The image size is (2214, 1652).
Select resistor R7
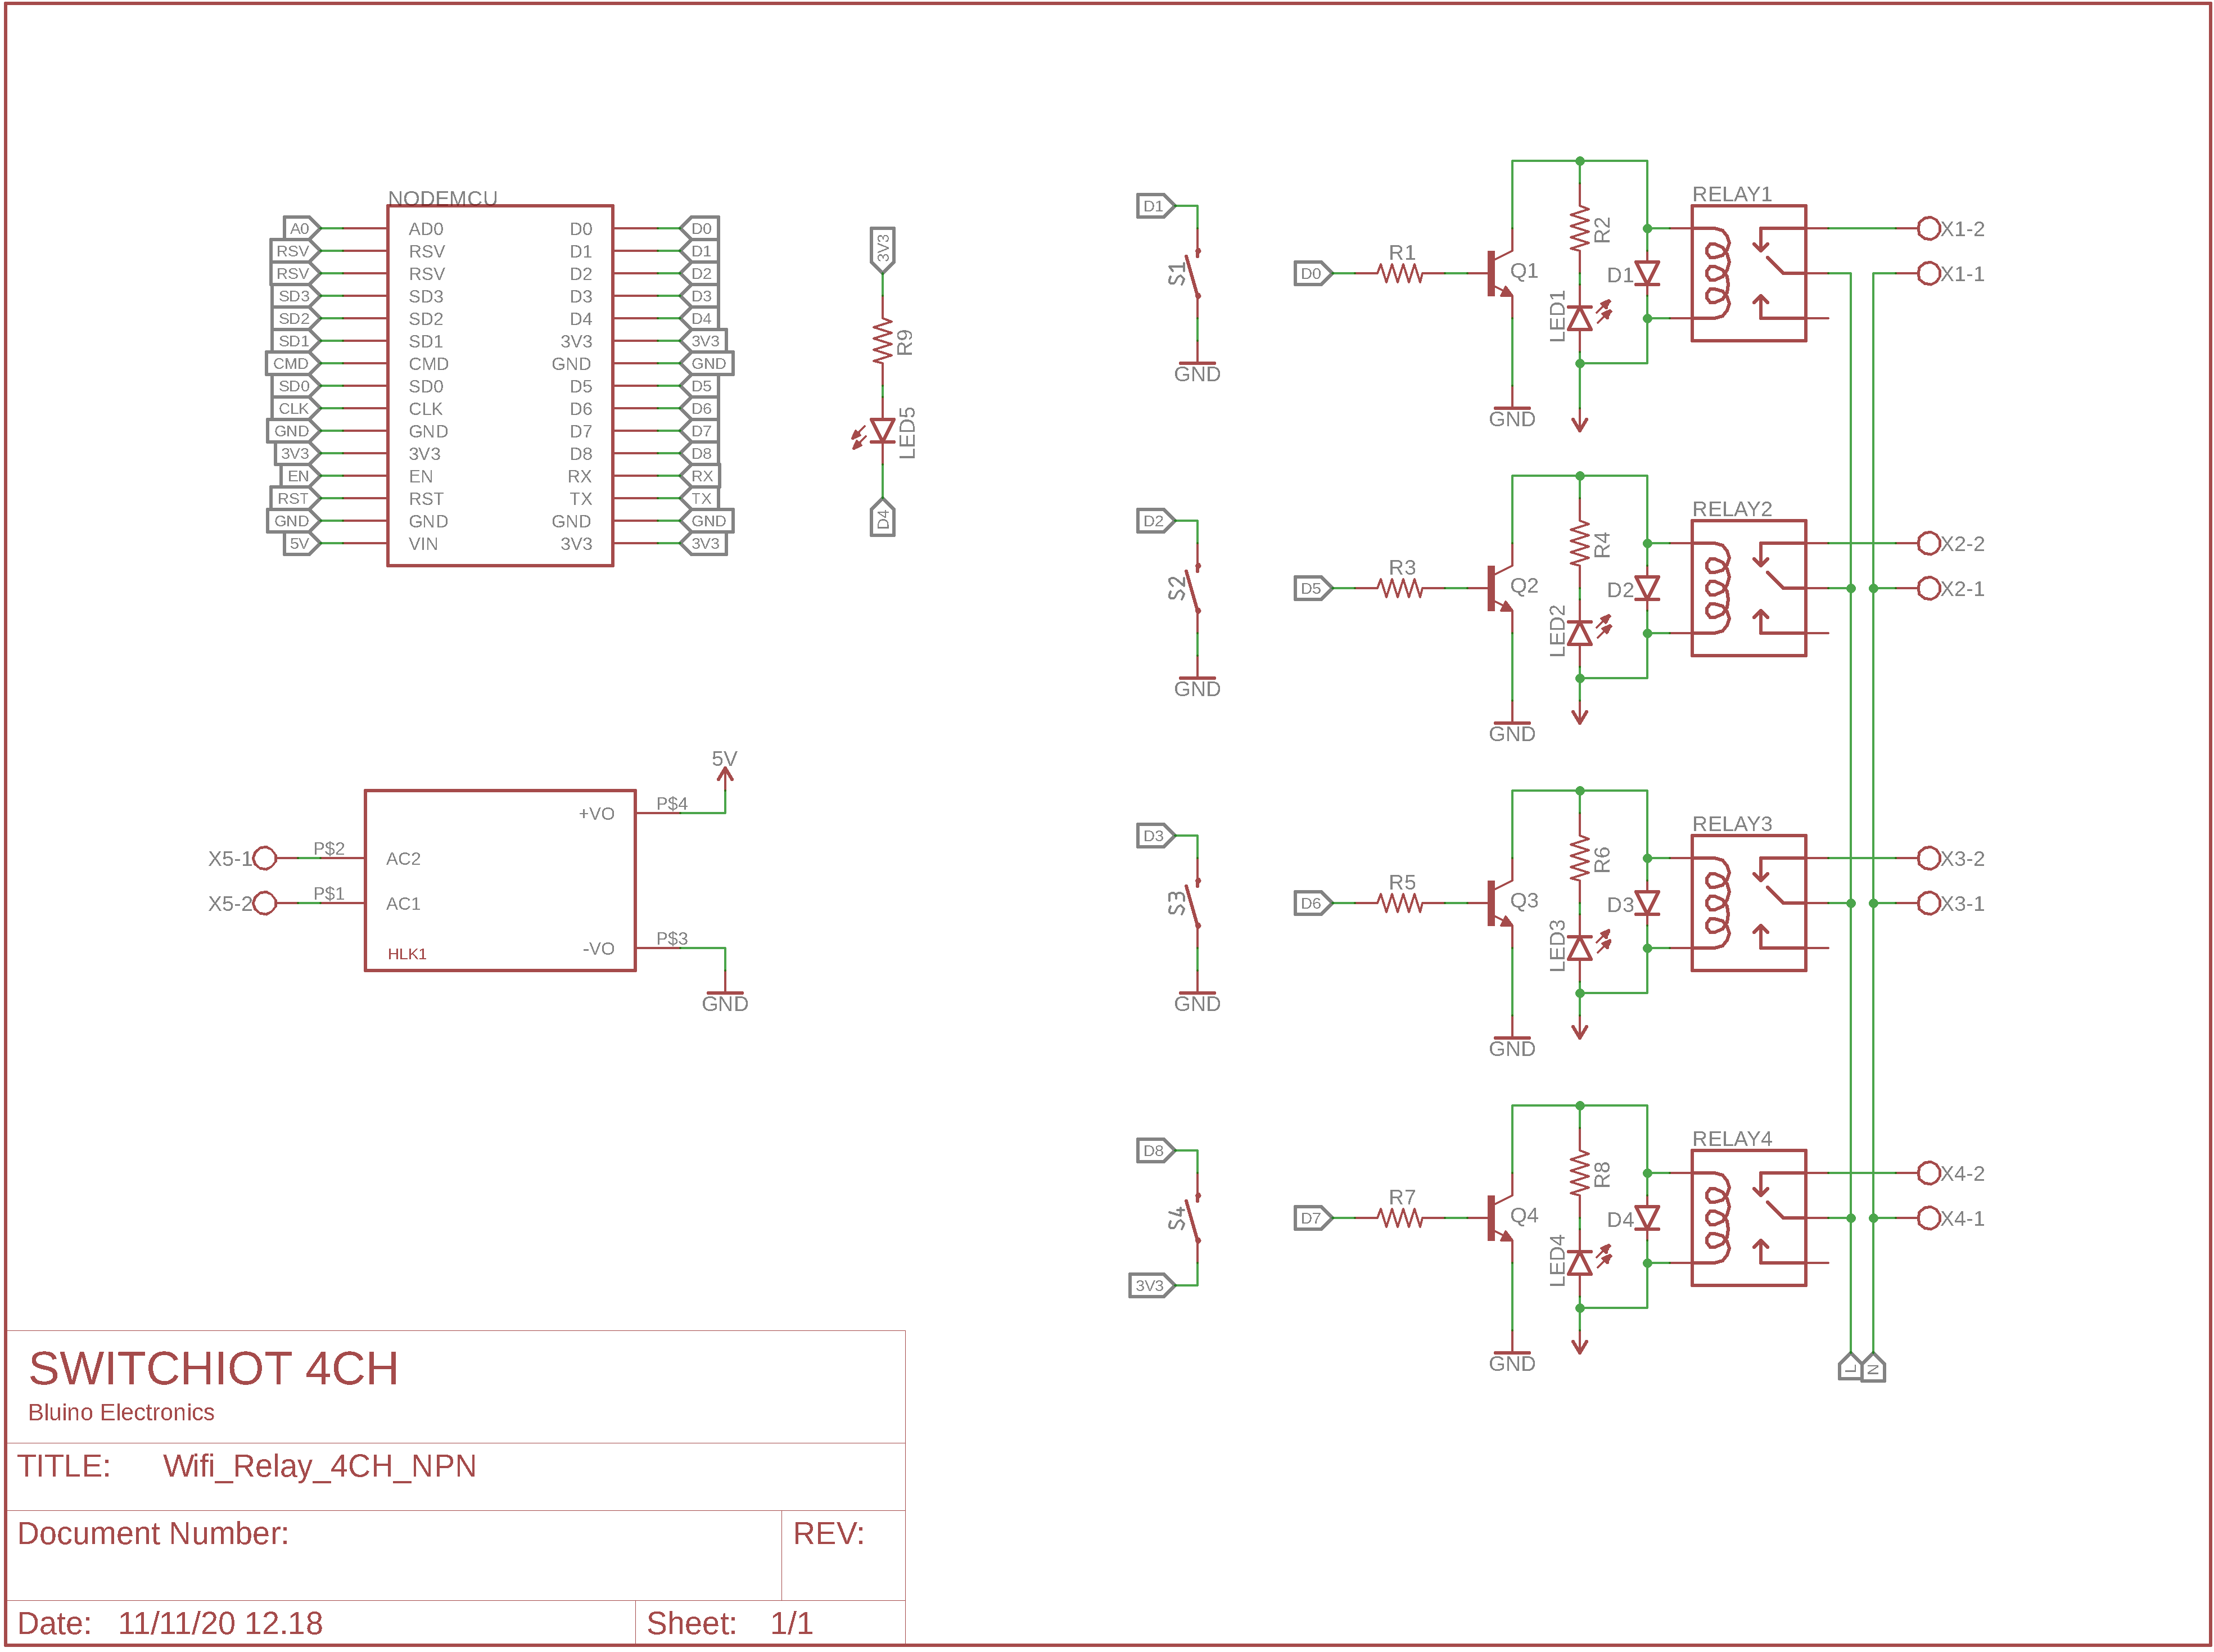coord(1400,1218)
